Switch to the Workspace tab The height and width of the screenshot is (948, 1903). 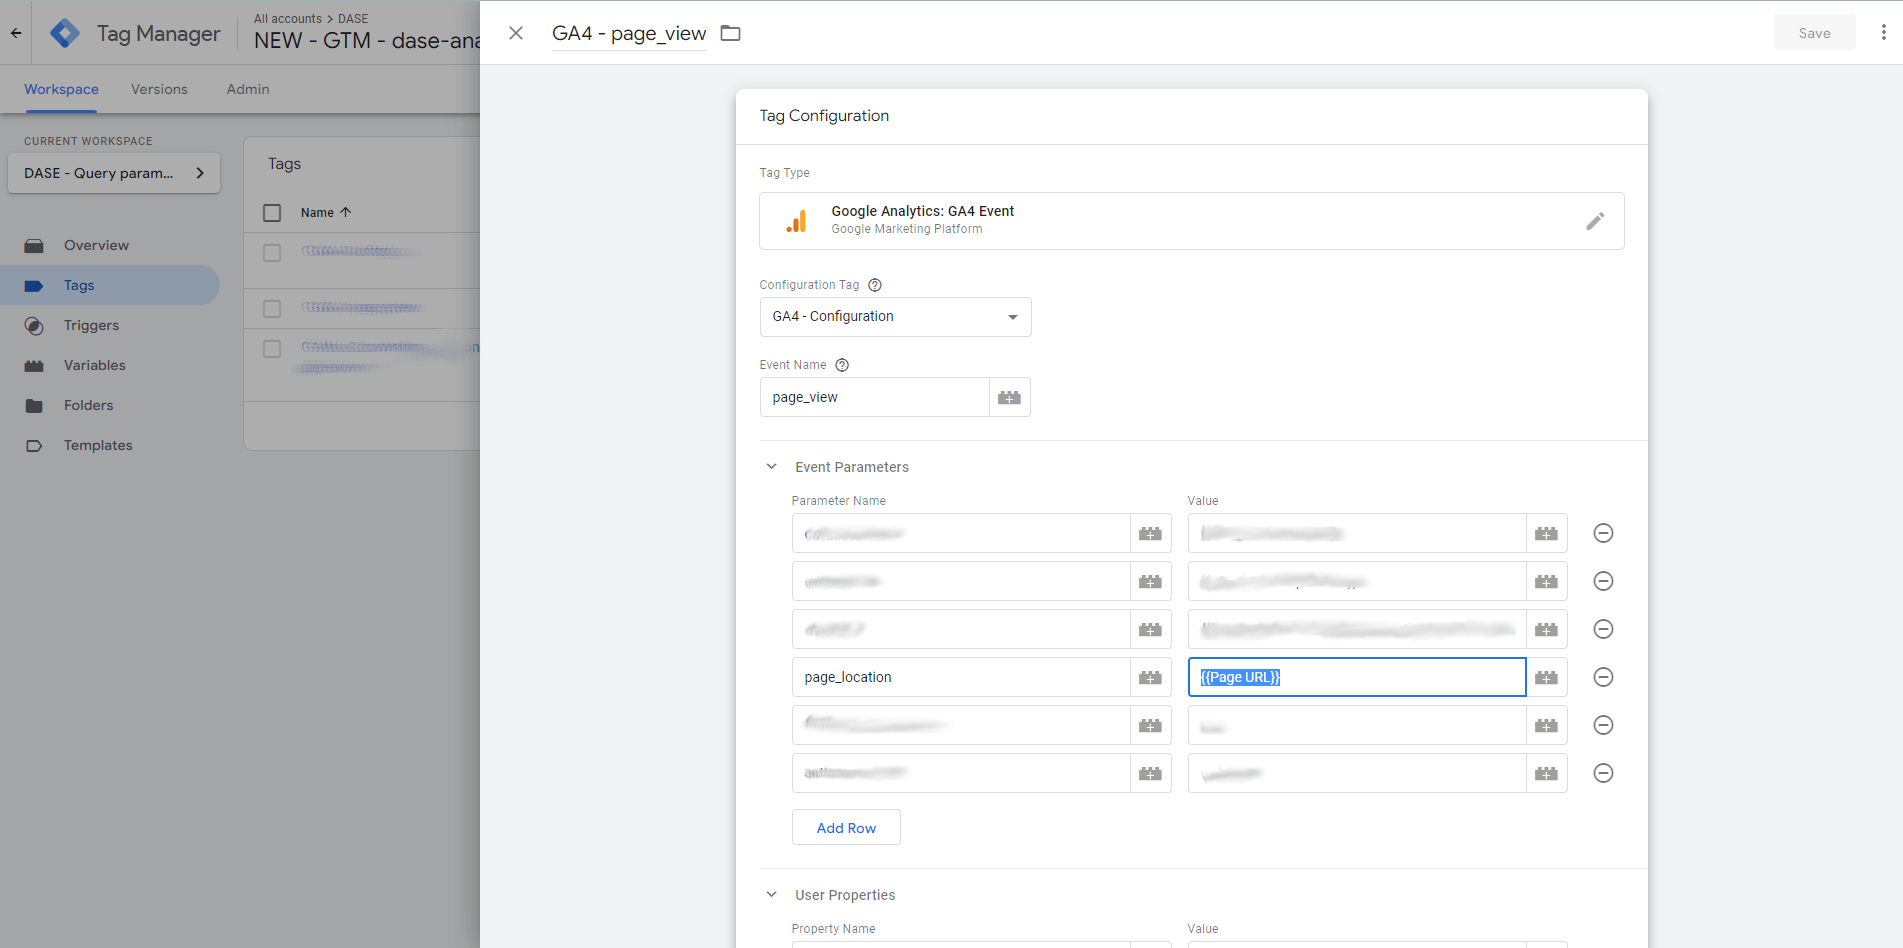coord(61,89)
